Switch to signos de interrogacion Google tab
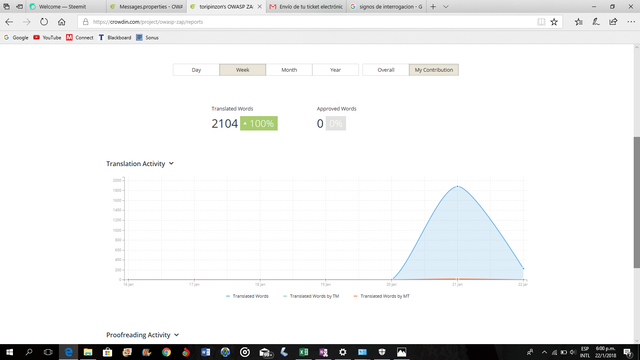The height and width of the screenshot is (360, 640). point(387,7)
